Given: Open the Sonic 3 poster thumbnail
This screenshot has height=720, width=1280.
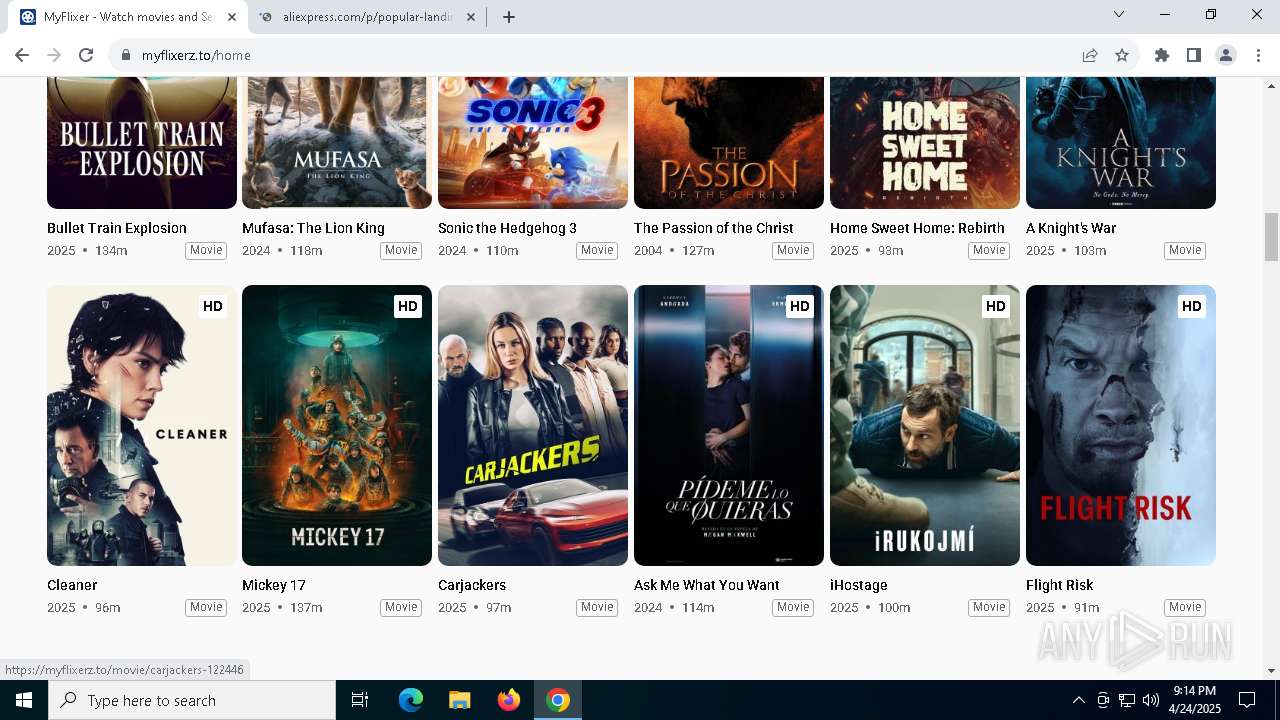Looking at the screenshot, I should click(x=533, y=142).
